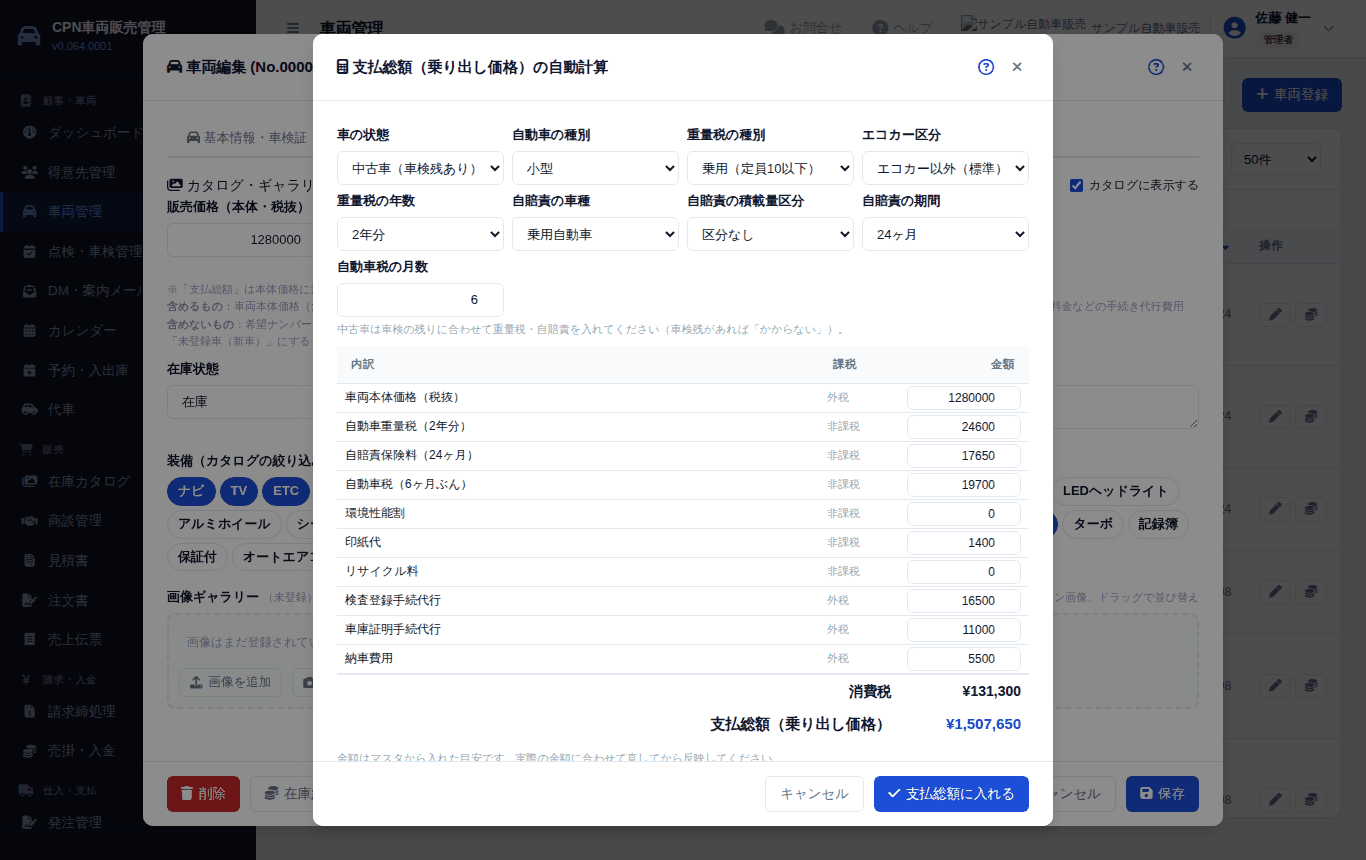Open the 車の状態 dropdown
The image size is (1366, 860).
pos(420,168)
